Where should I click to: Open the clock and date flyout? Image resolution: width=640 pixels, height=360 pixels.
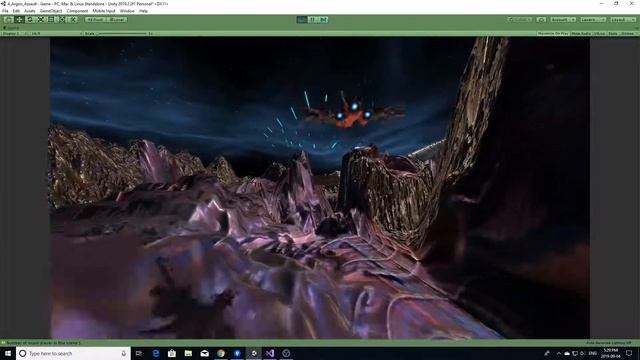coord(611,353)
